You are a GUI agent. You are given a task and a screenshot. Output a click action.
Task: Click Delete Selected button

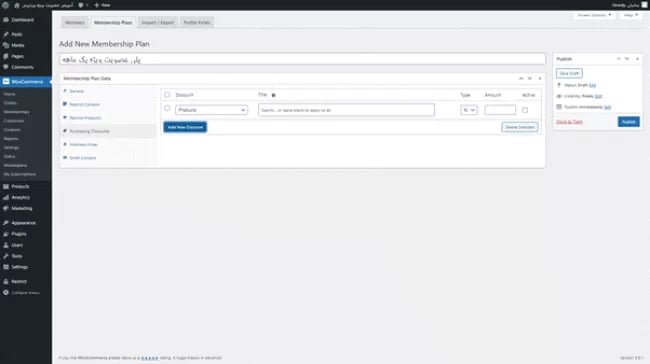pos(520,127)
